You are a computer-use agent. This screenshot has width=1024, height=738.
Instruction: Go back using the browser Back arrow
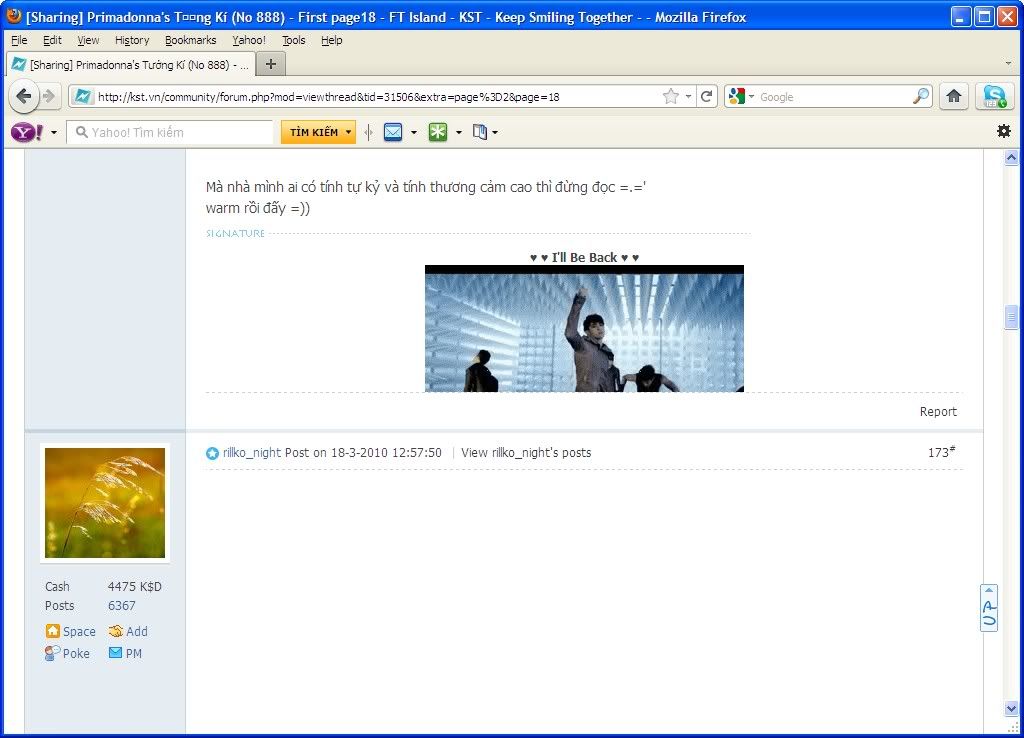pyautogui.click(x=24, y=97)
